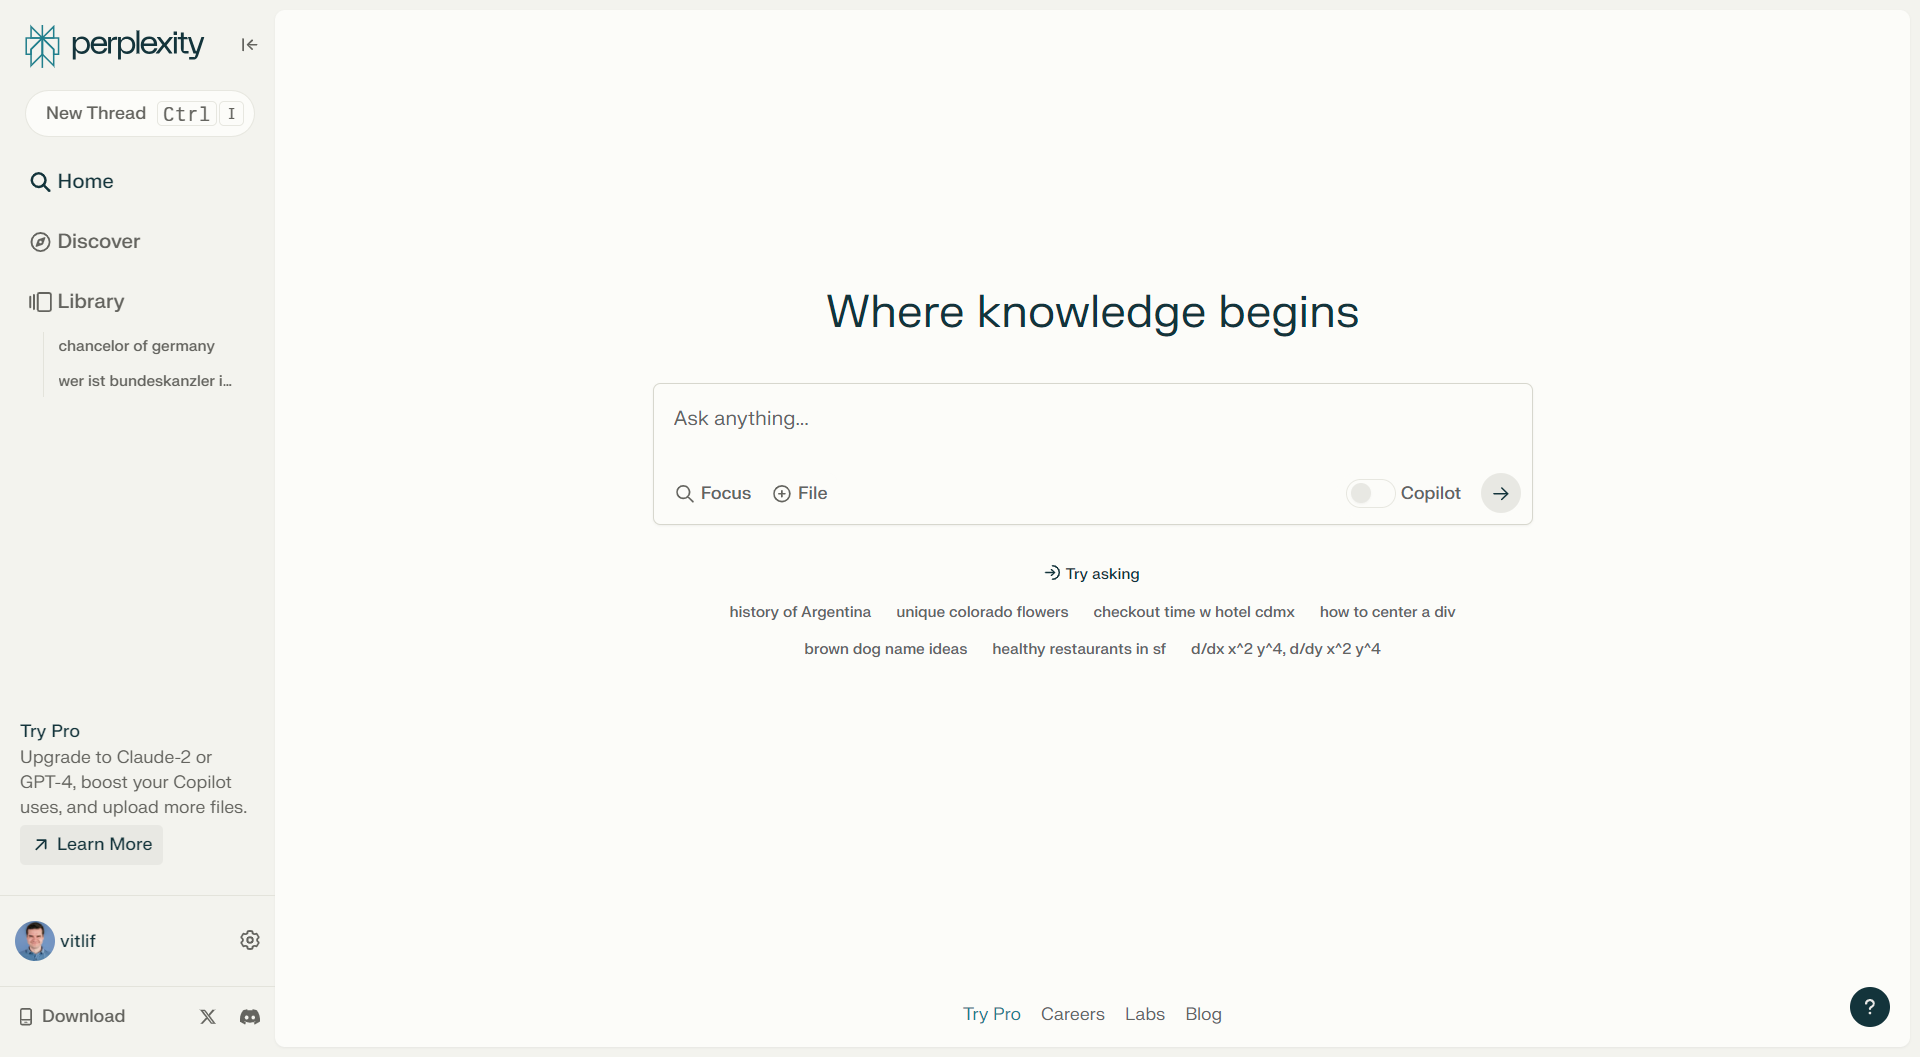Screen dimensions: 1920x1057
Task: Go to Home in sidebar
Action: click(85, 181)
